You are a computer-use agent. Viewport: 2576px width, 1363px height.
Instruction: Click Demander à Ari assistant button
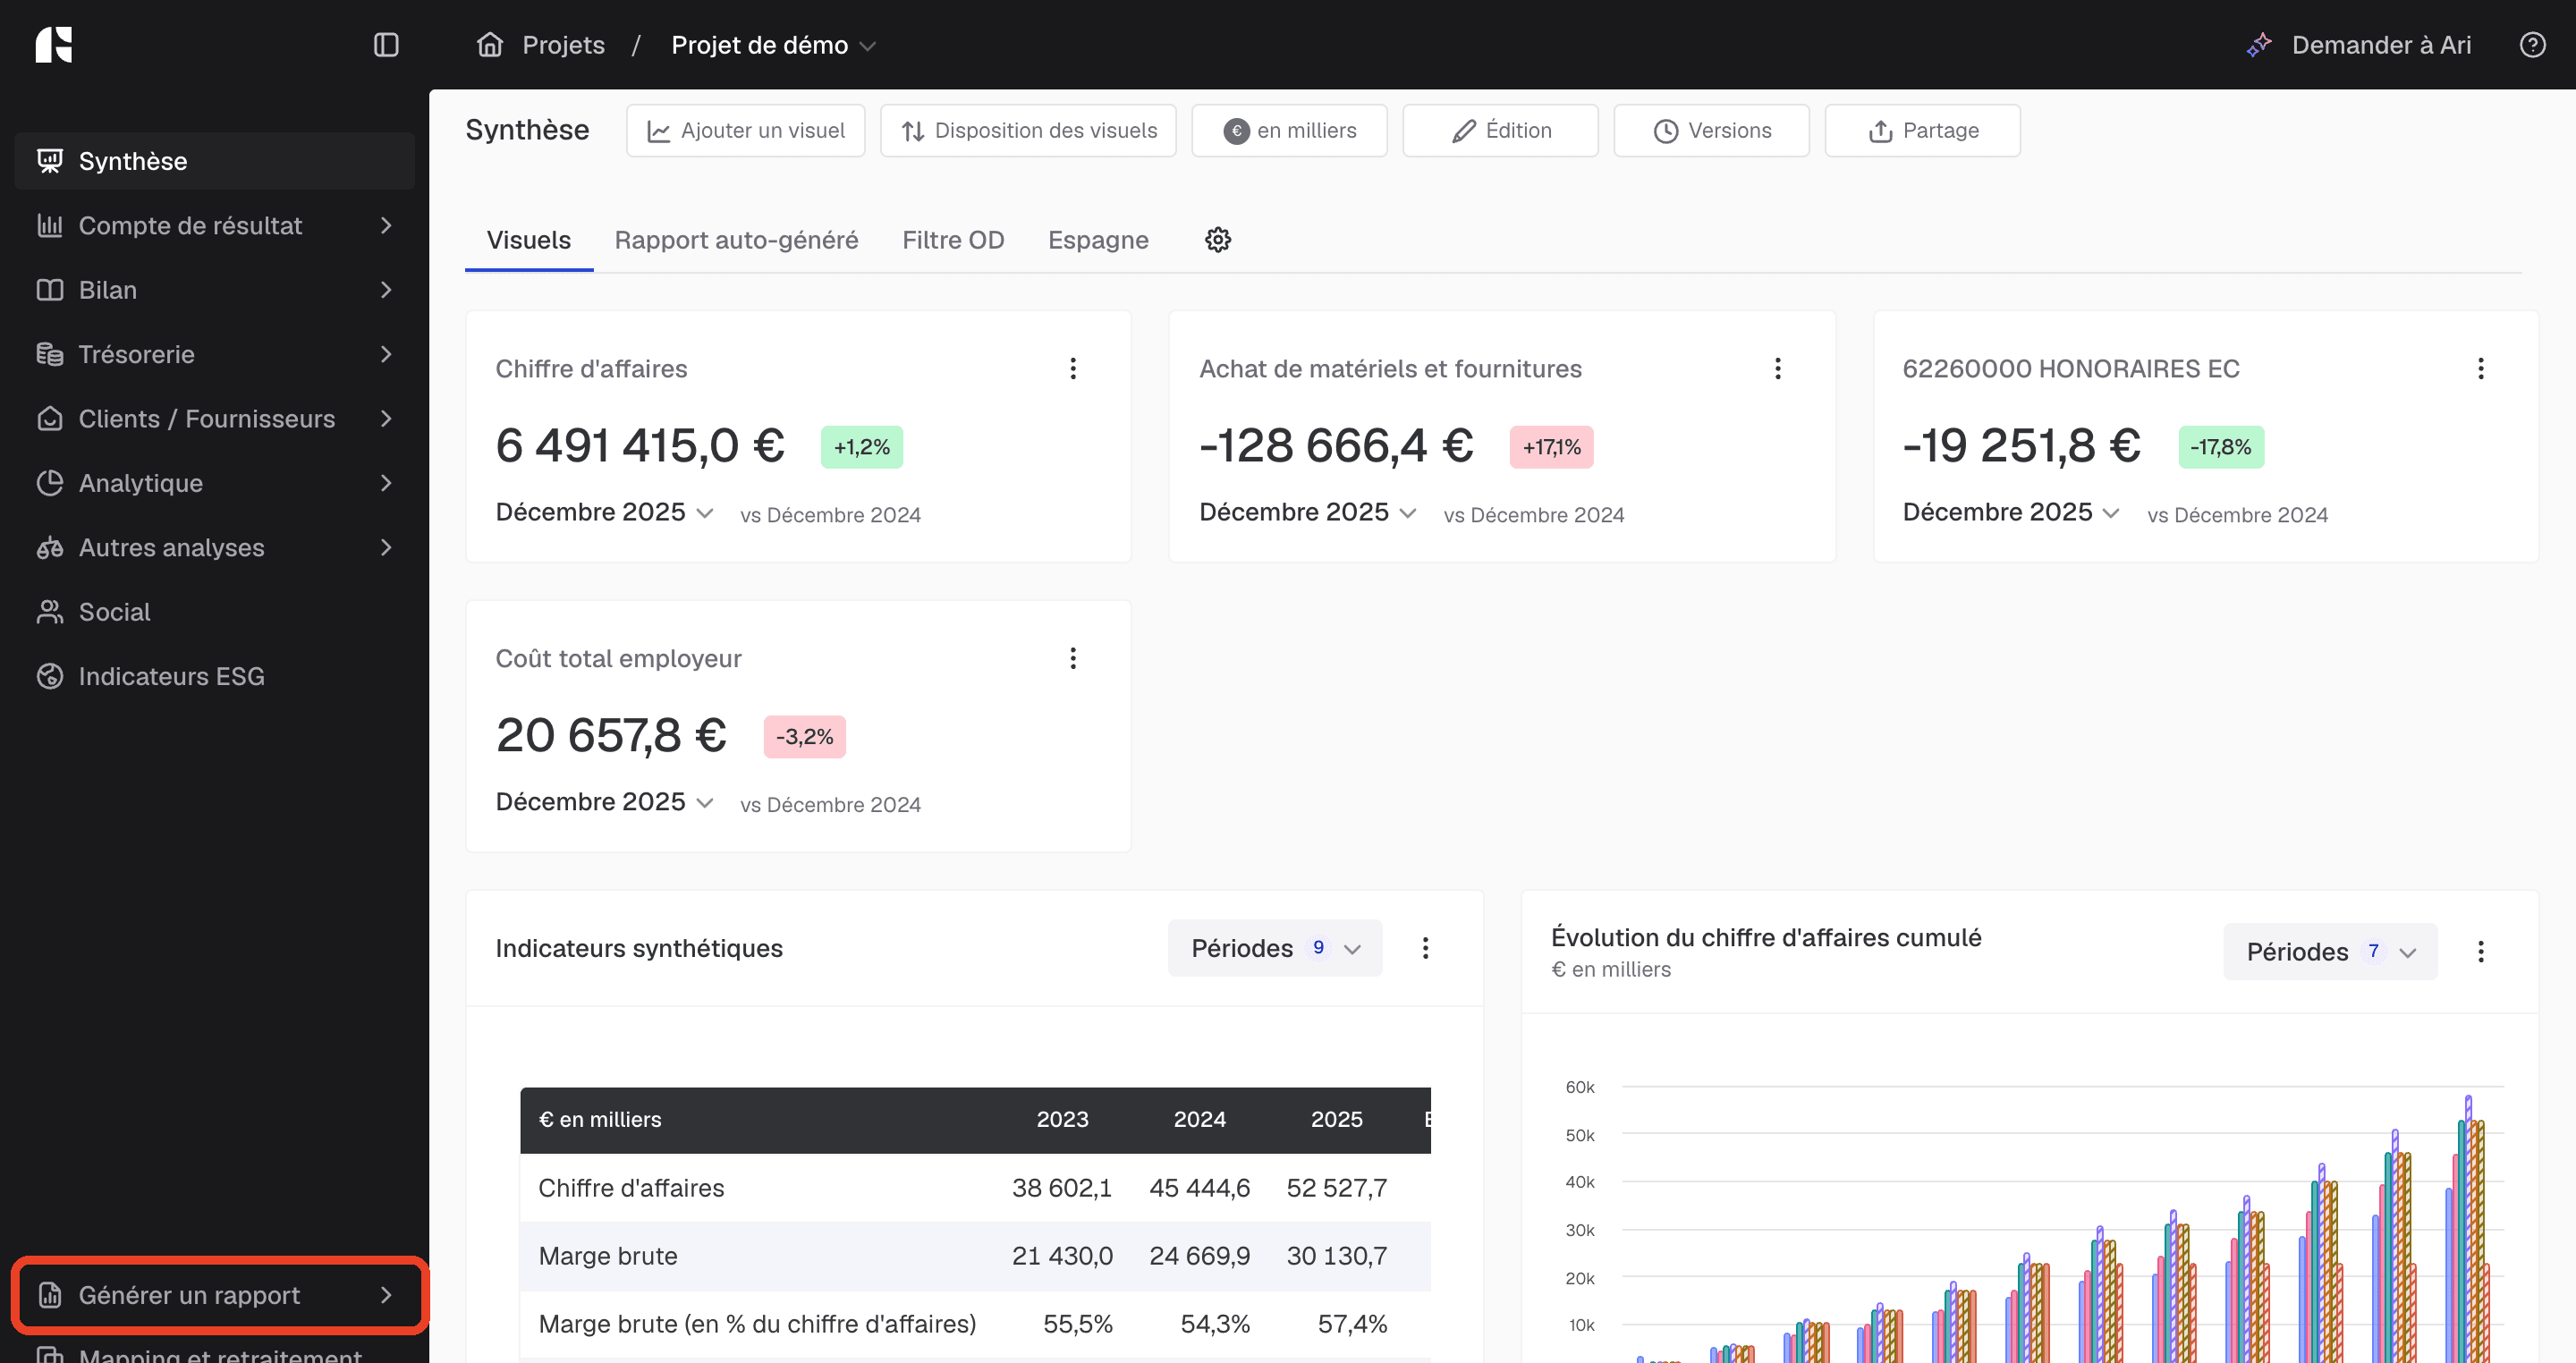[2359, 45]
